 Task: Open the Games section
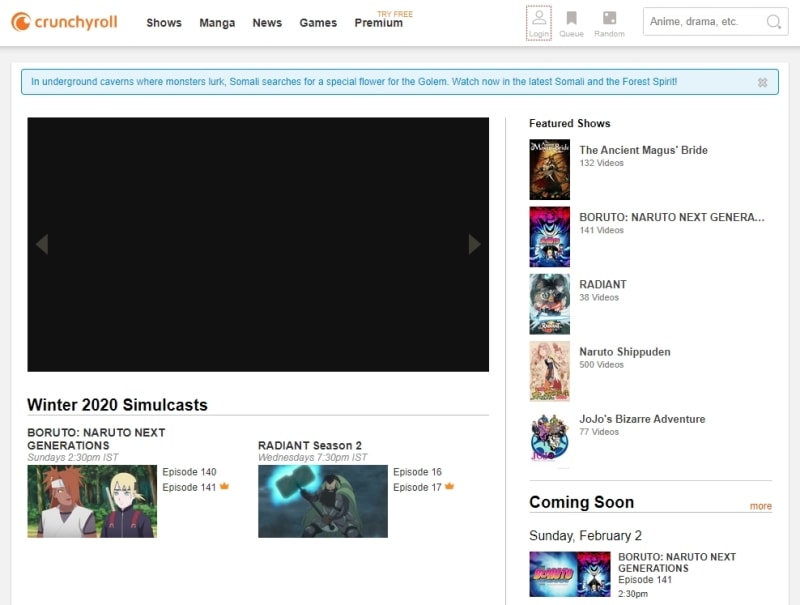click(318, 23)
